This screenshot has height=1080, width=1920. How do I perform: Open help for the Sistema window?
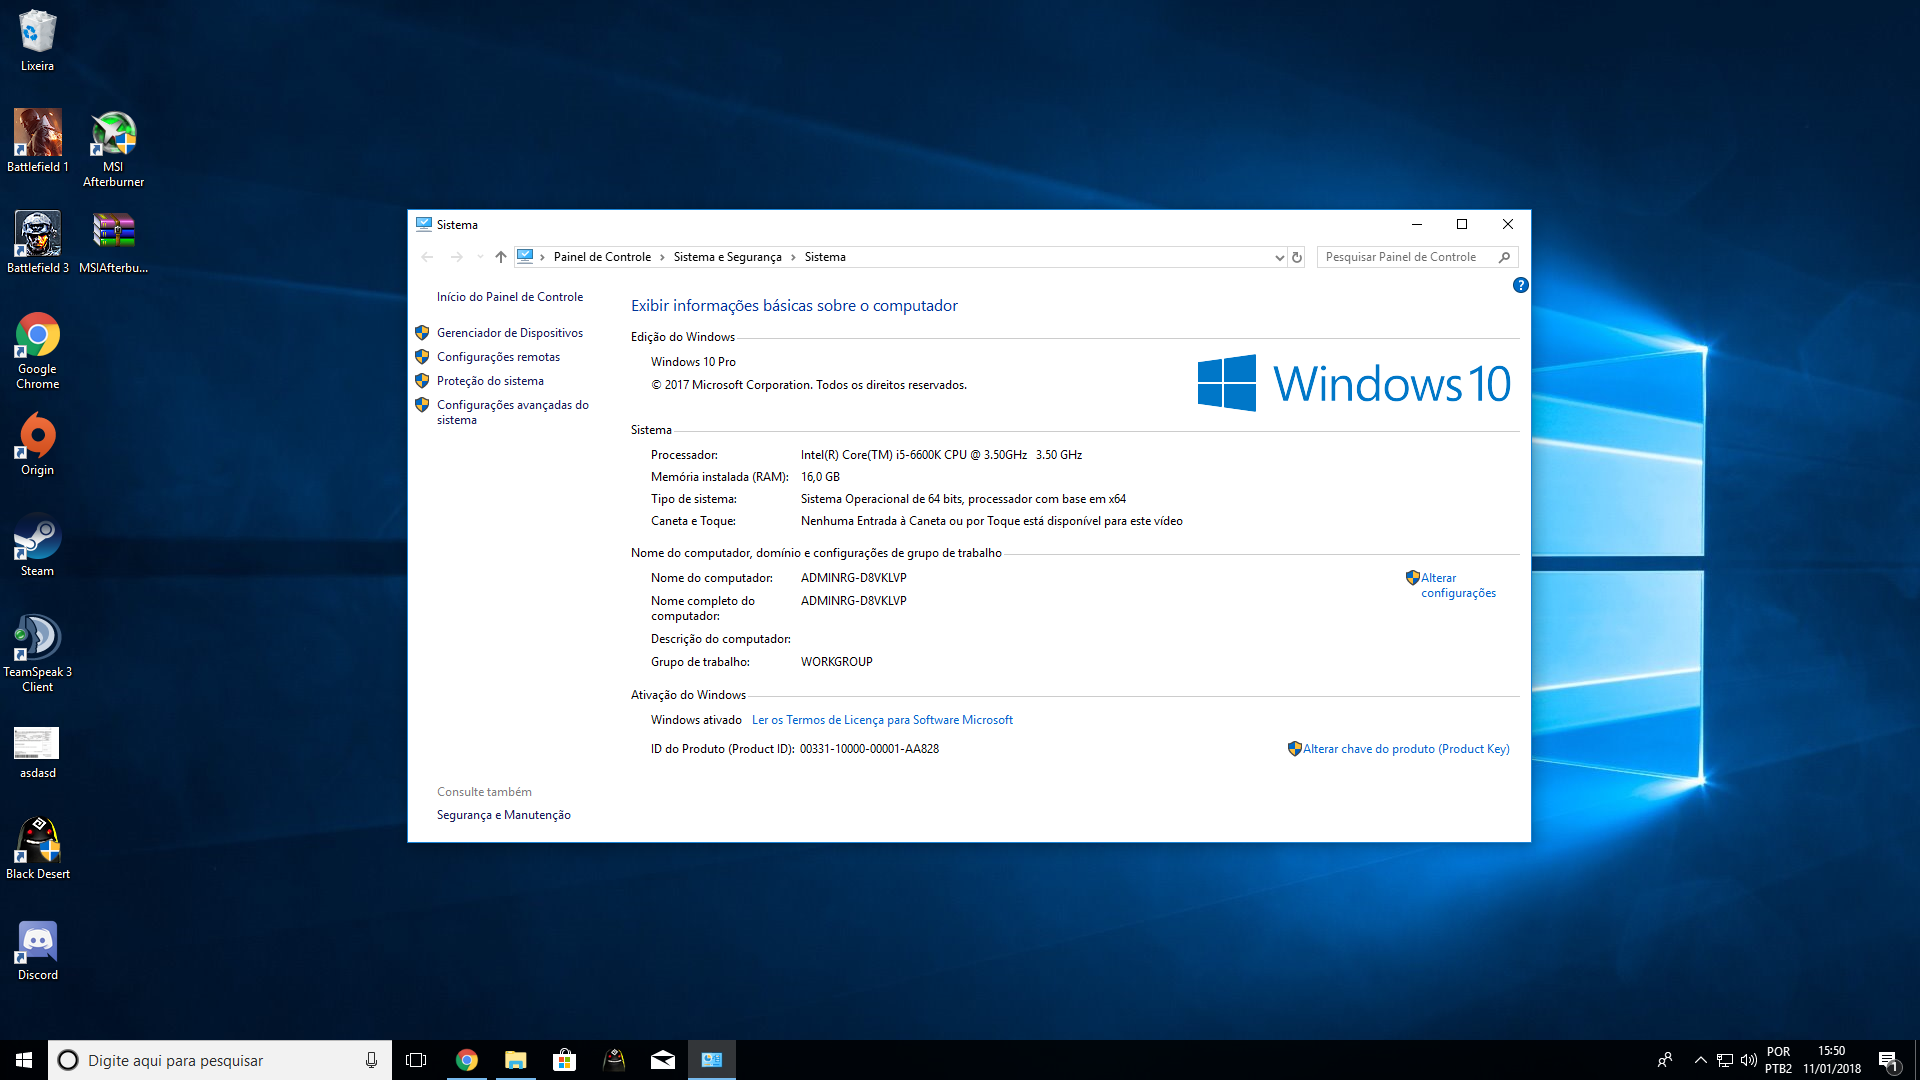pos(1520,285)
